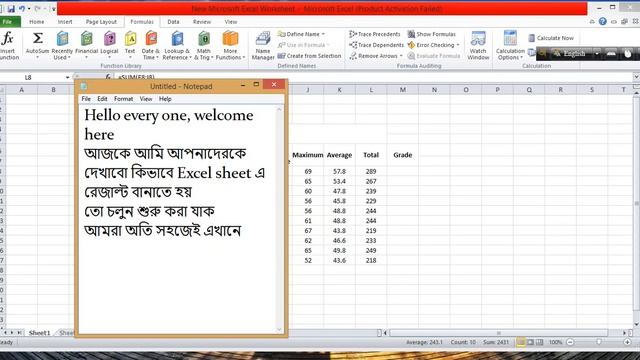Select the Grade header cell
The width and height of the screenshot is (640, 360).
(402, 155)
